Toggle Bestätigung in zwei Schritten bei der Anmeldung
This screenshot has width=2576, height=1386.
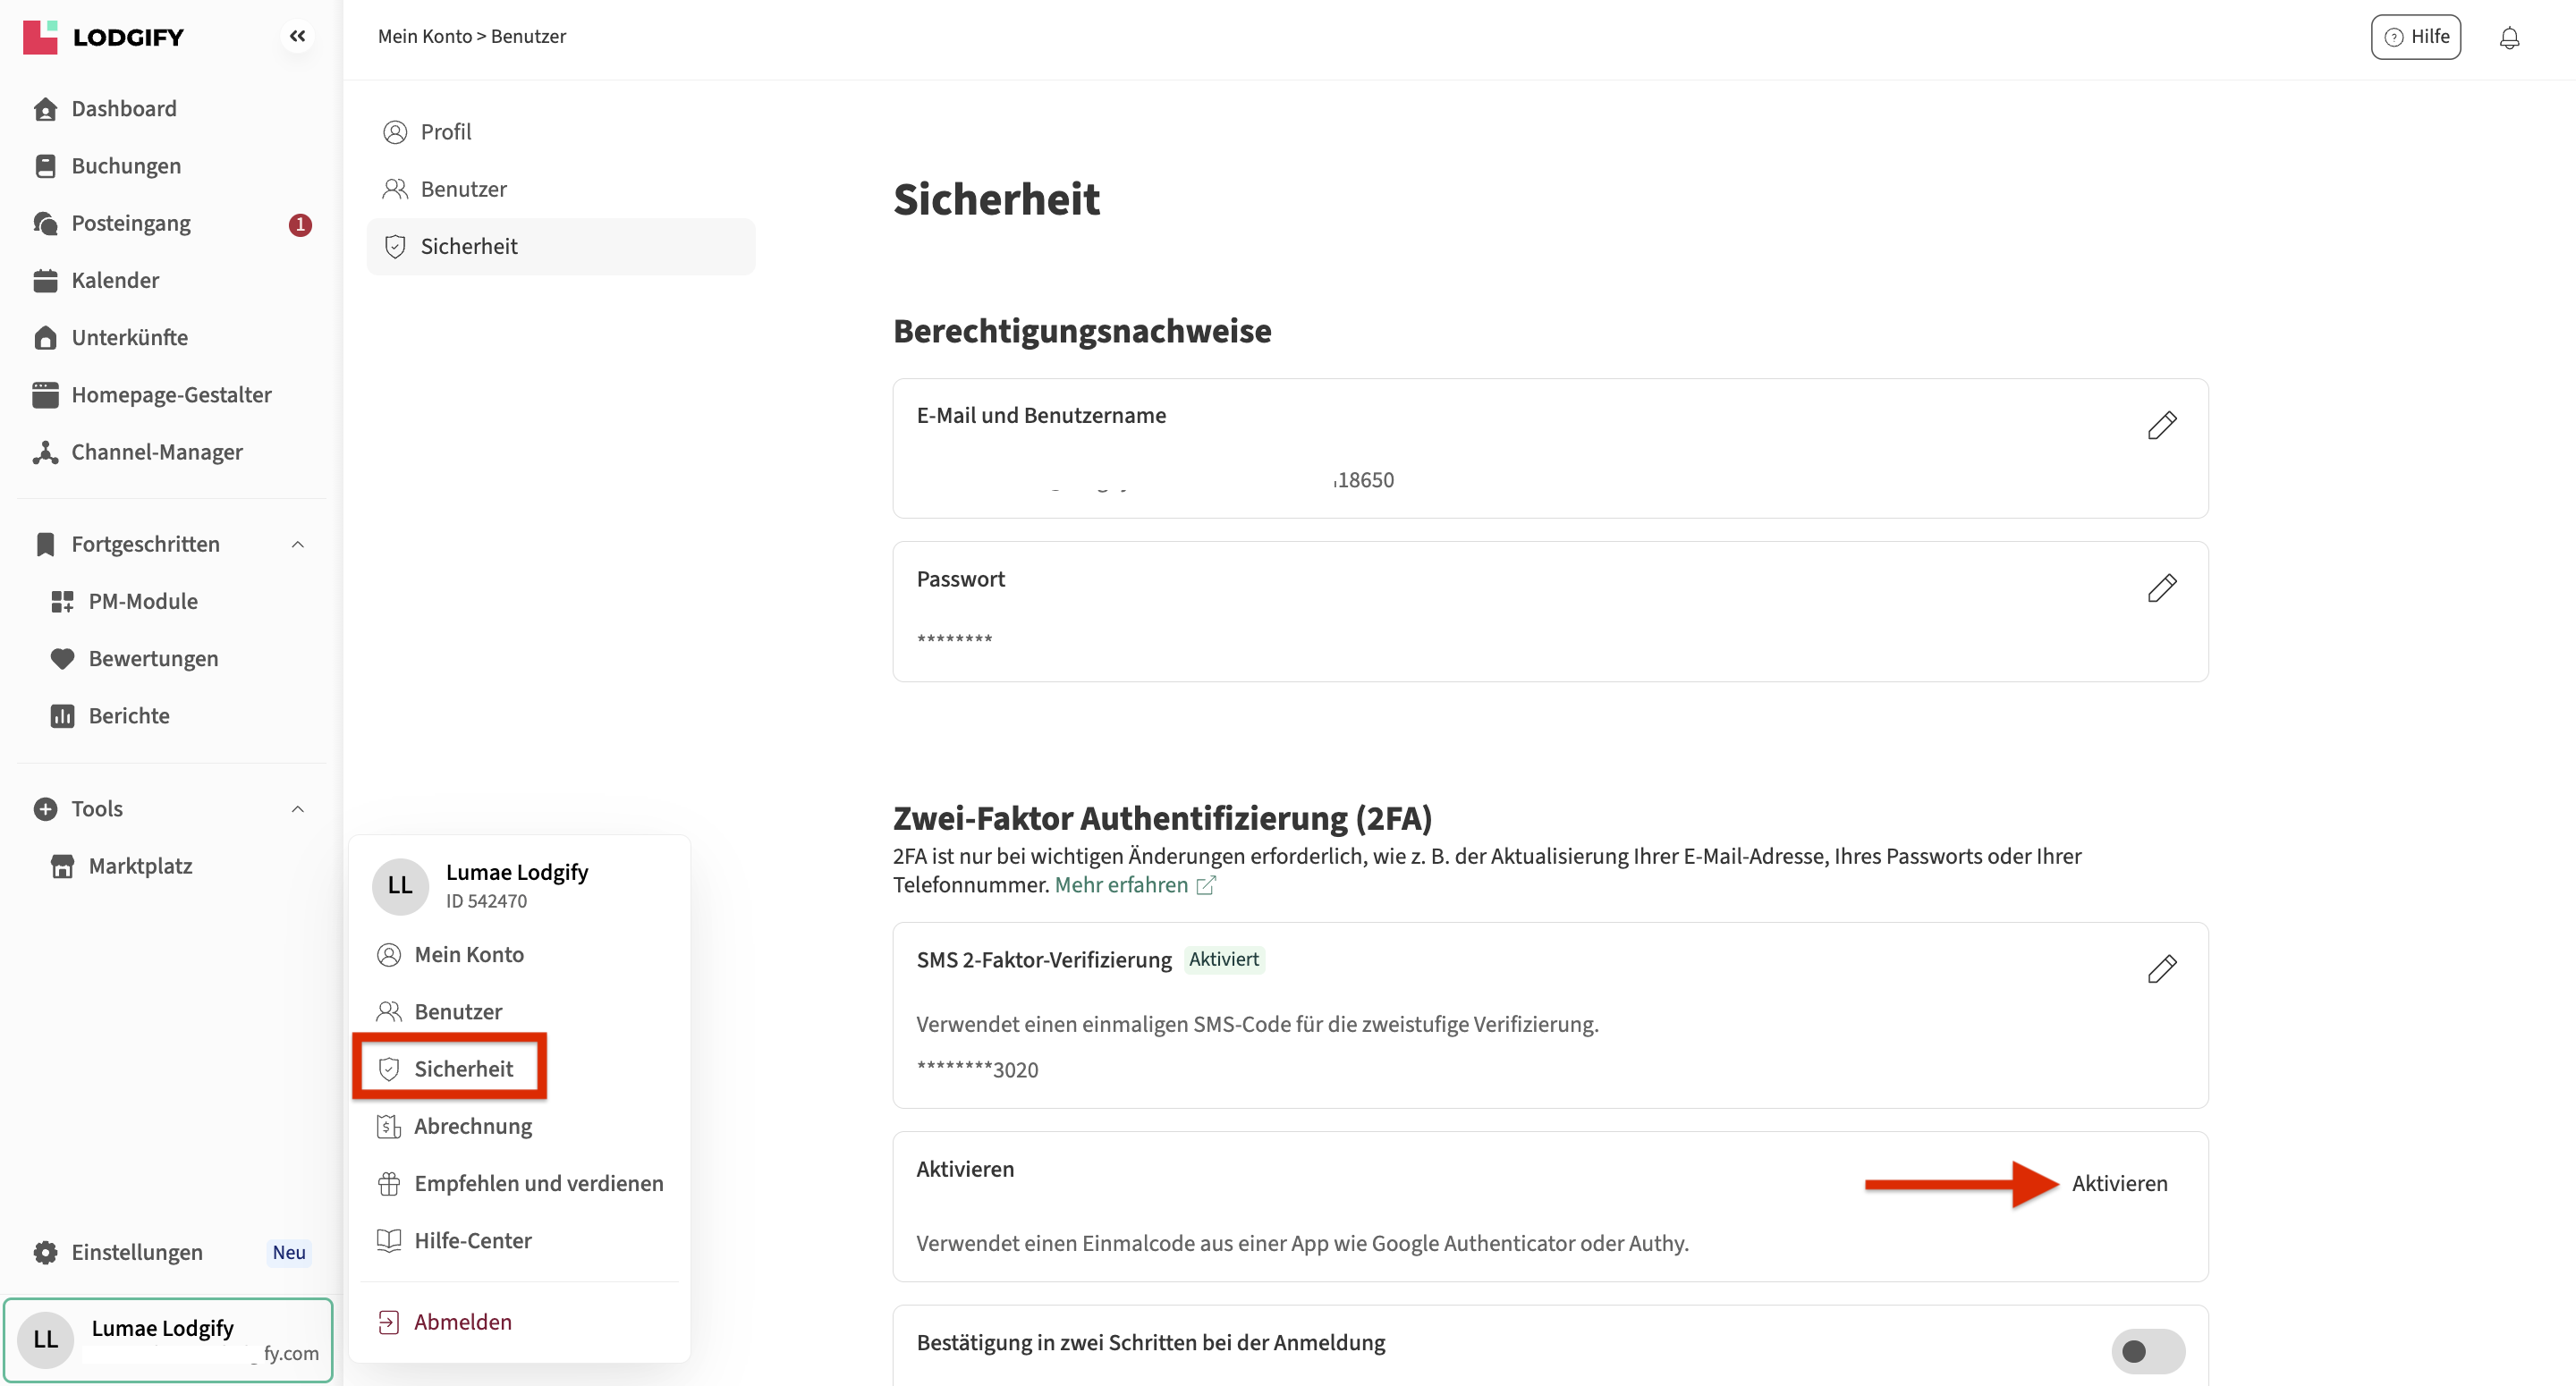point(2147,1351)
